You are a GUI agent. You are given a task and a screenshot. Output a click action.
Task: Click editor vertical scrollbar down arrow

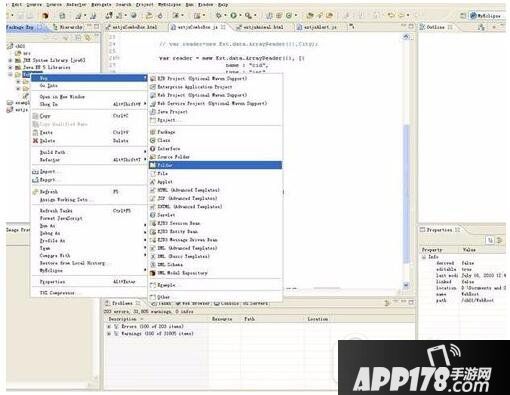[406, 285]
